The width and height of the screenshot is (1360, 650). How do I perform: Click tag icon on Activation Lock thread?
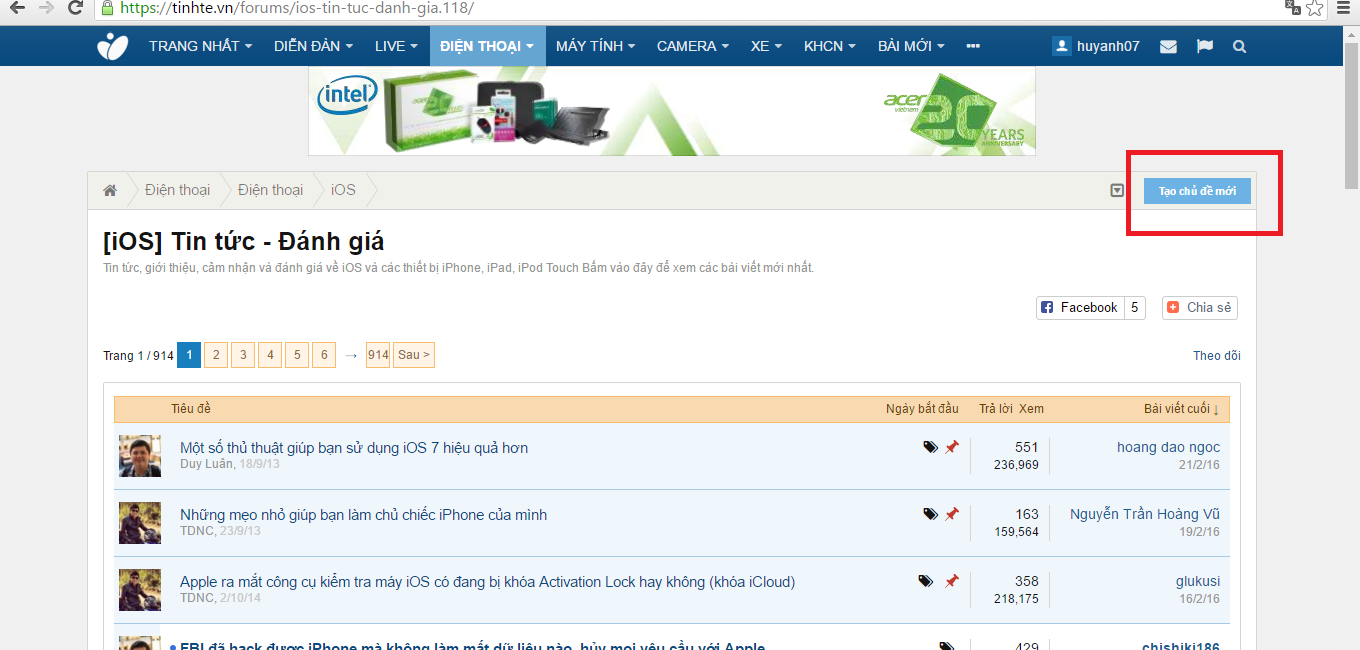[926, 581]
